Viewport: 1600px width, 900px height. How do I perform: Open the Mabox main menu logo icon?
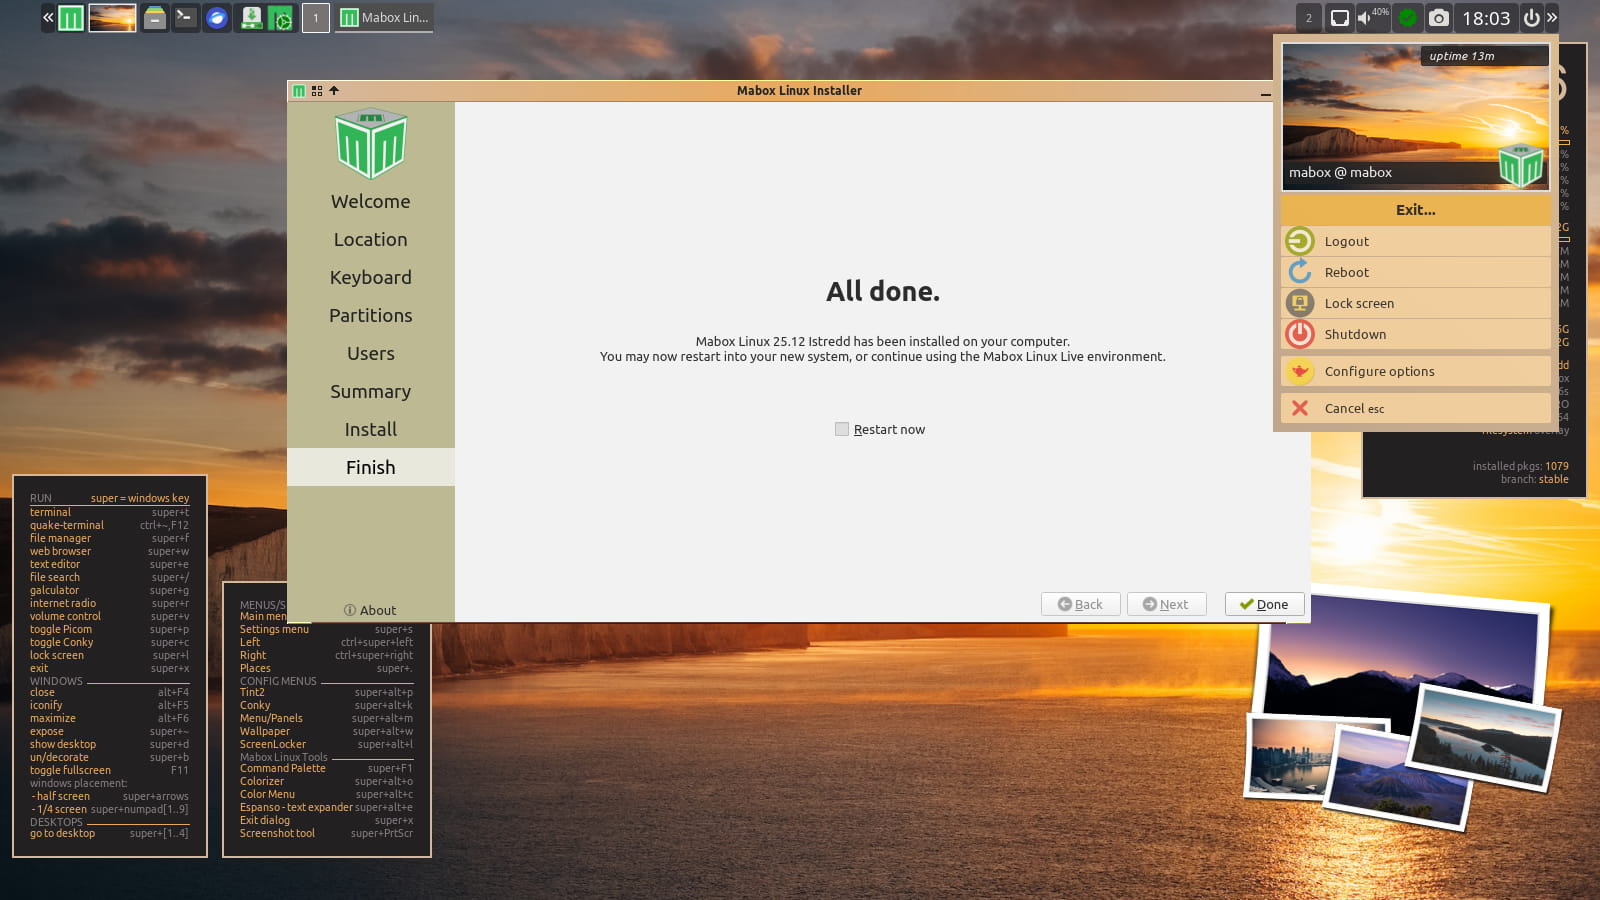click(71, 18)
